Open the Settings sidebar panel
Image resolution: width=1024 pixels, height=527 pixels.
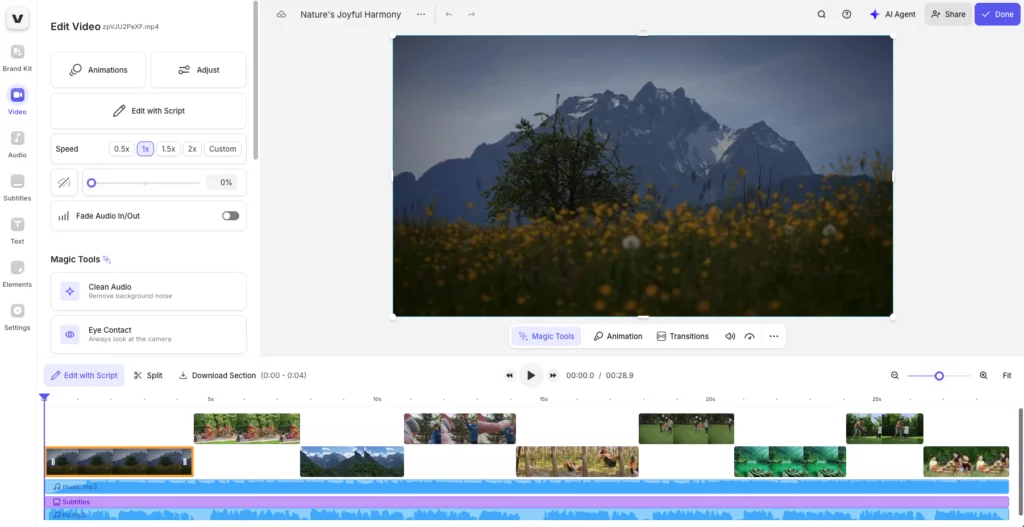tap(18, 317)
